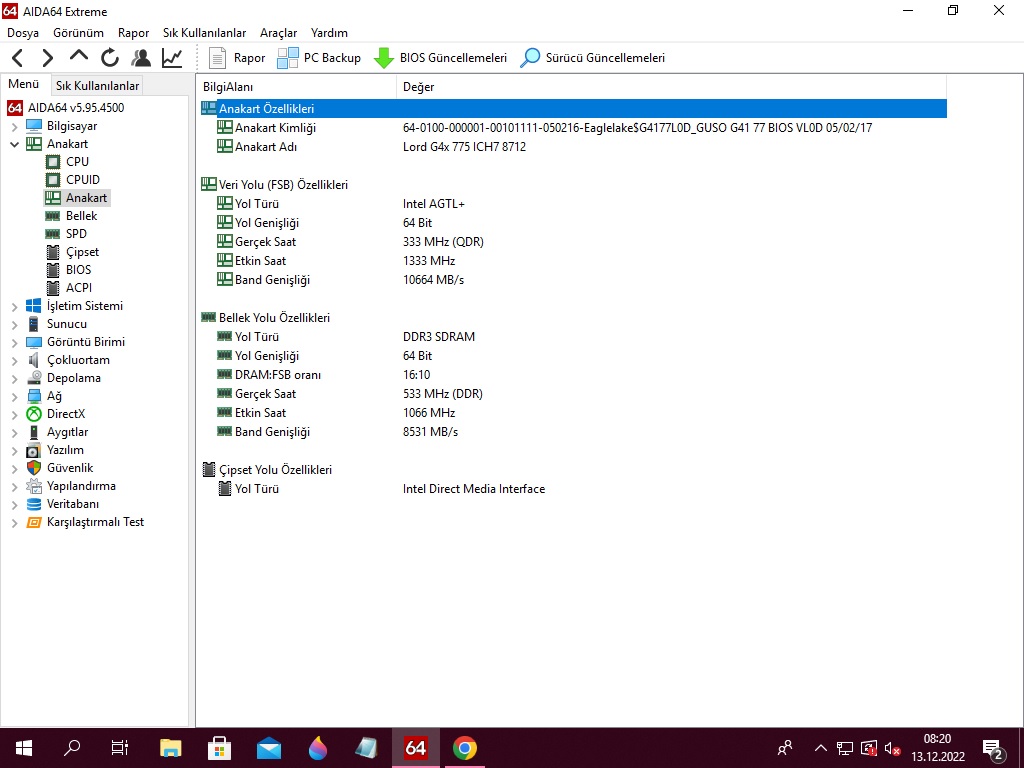Select the DRAM:FSB oranı row
This screenshot has height=768, width=1024.
tap(573, 375)
